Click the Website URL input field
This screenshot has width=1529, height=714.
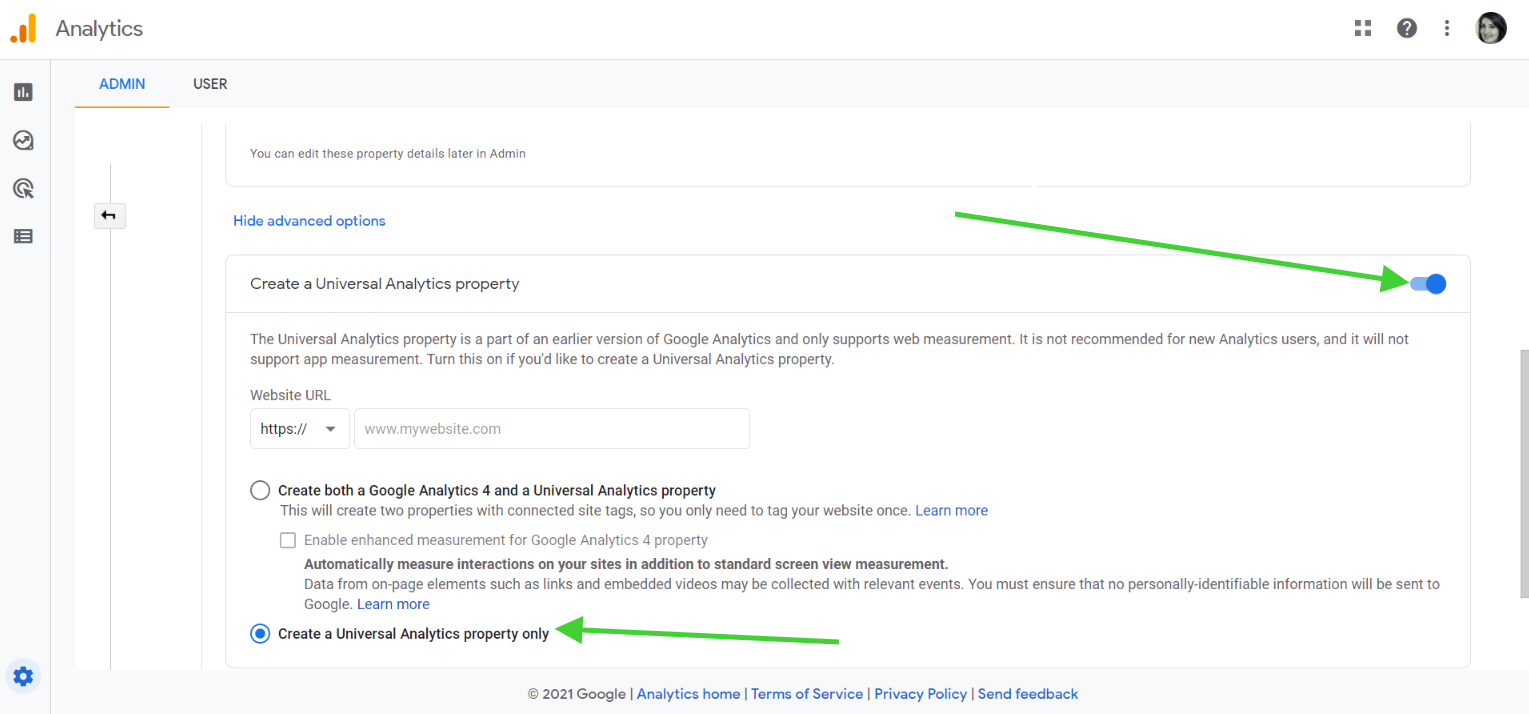[x=552, y=428]
